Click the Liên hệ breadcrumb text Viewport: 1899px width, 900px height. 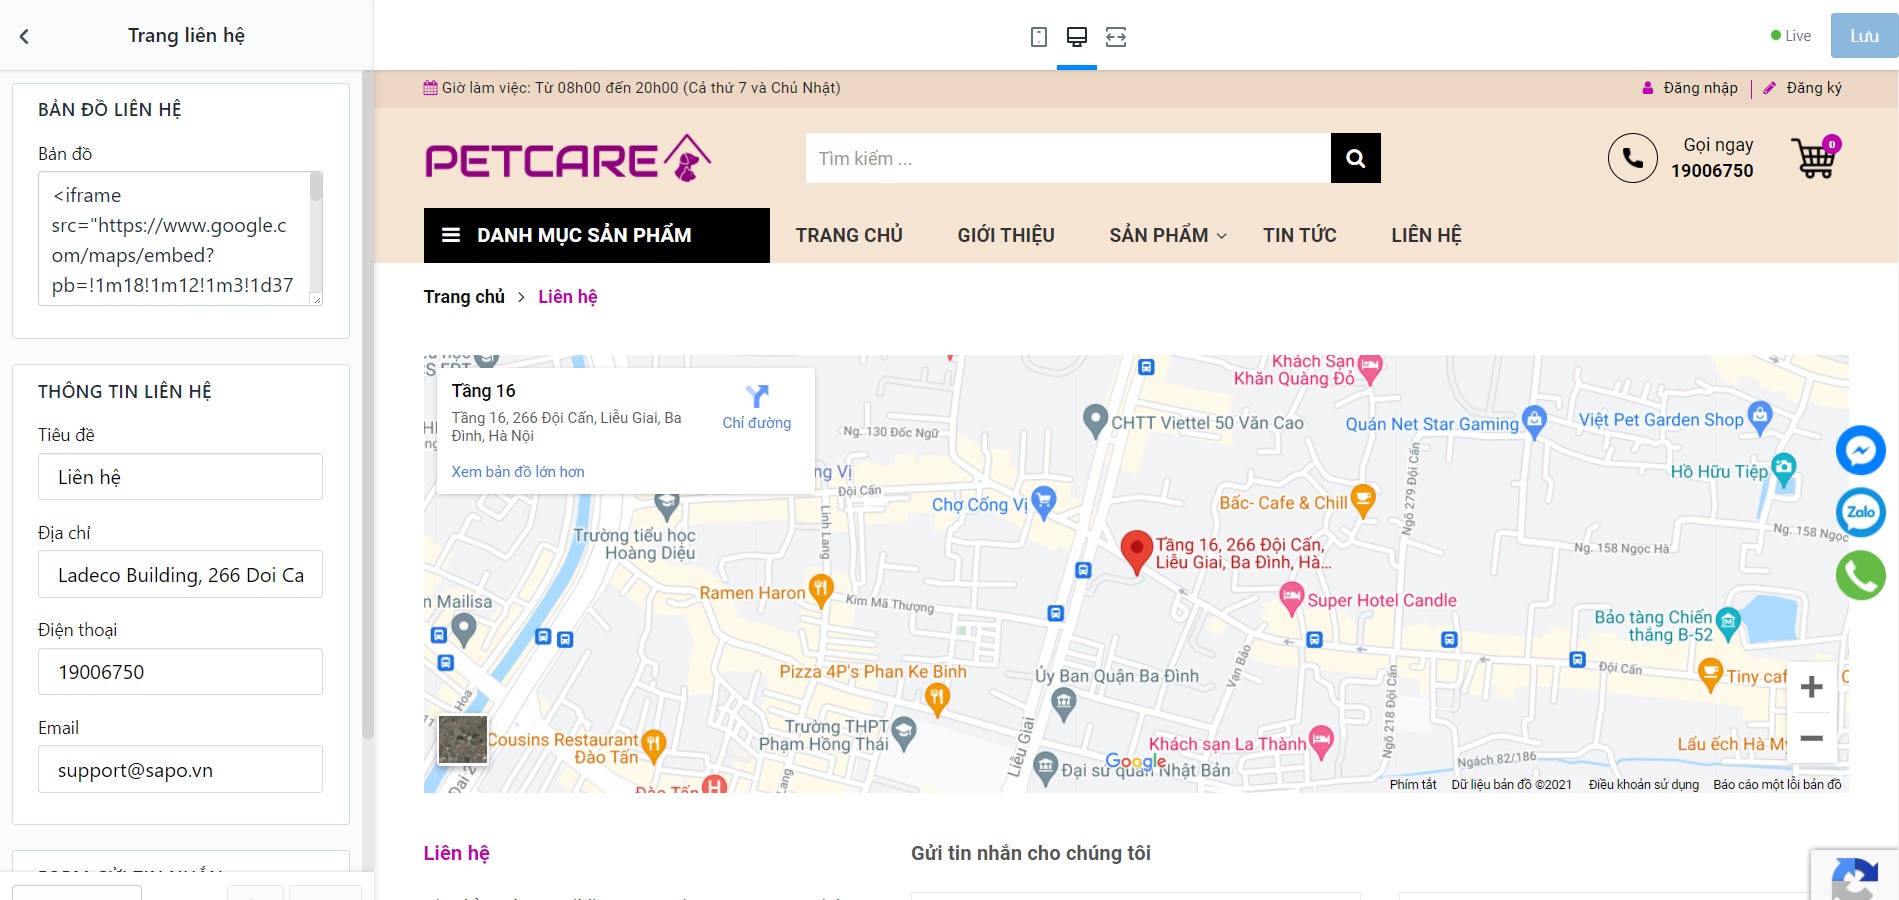(568, 297)
